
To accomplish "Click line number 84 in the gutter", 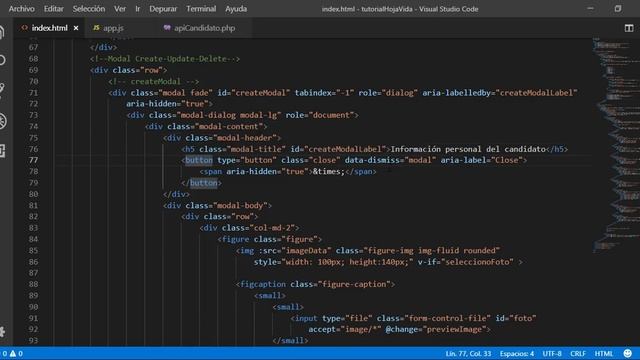I will (33, 239).
